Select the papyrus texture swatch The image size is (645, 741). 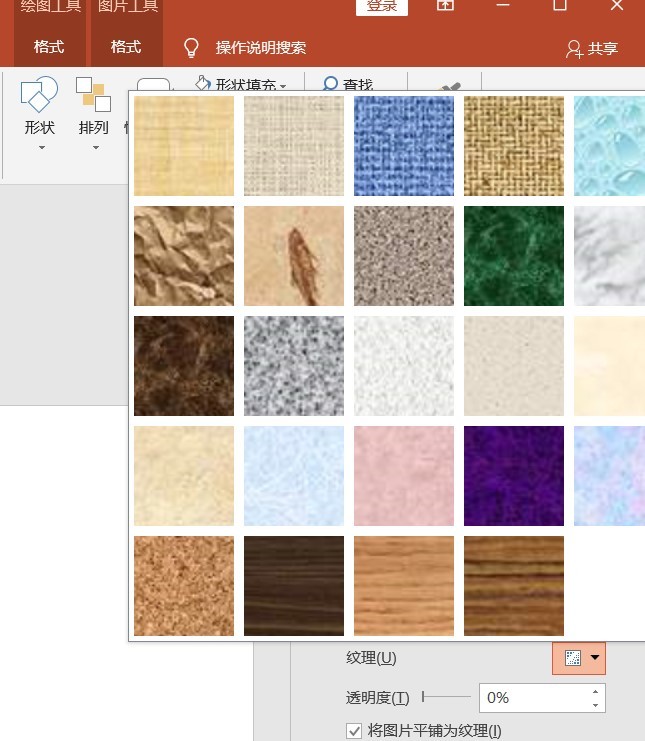[x=184, y=146]
